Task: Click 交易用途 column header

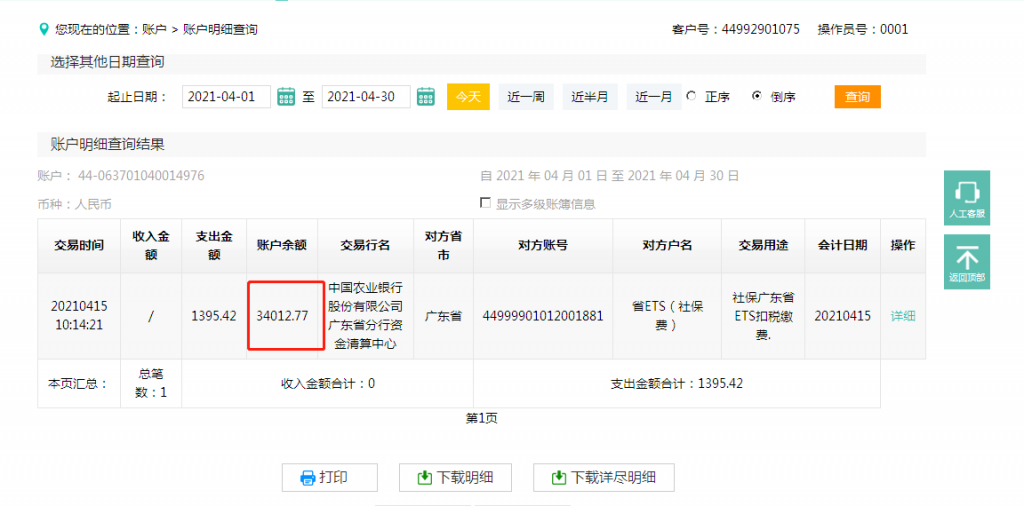Action: click(763, 245)
